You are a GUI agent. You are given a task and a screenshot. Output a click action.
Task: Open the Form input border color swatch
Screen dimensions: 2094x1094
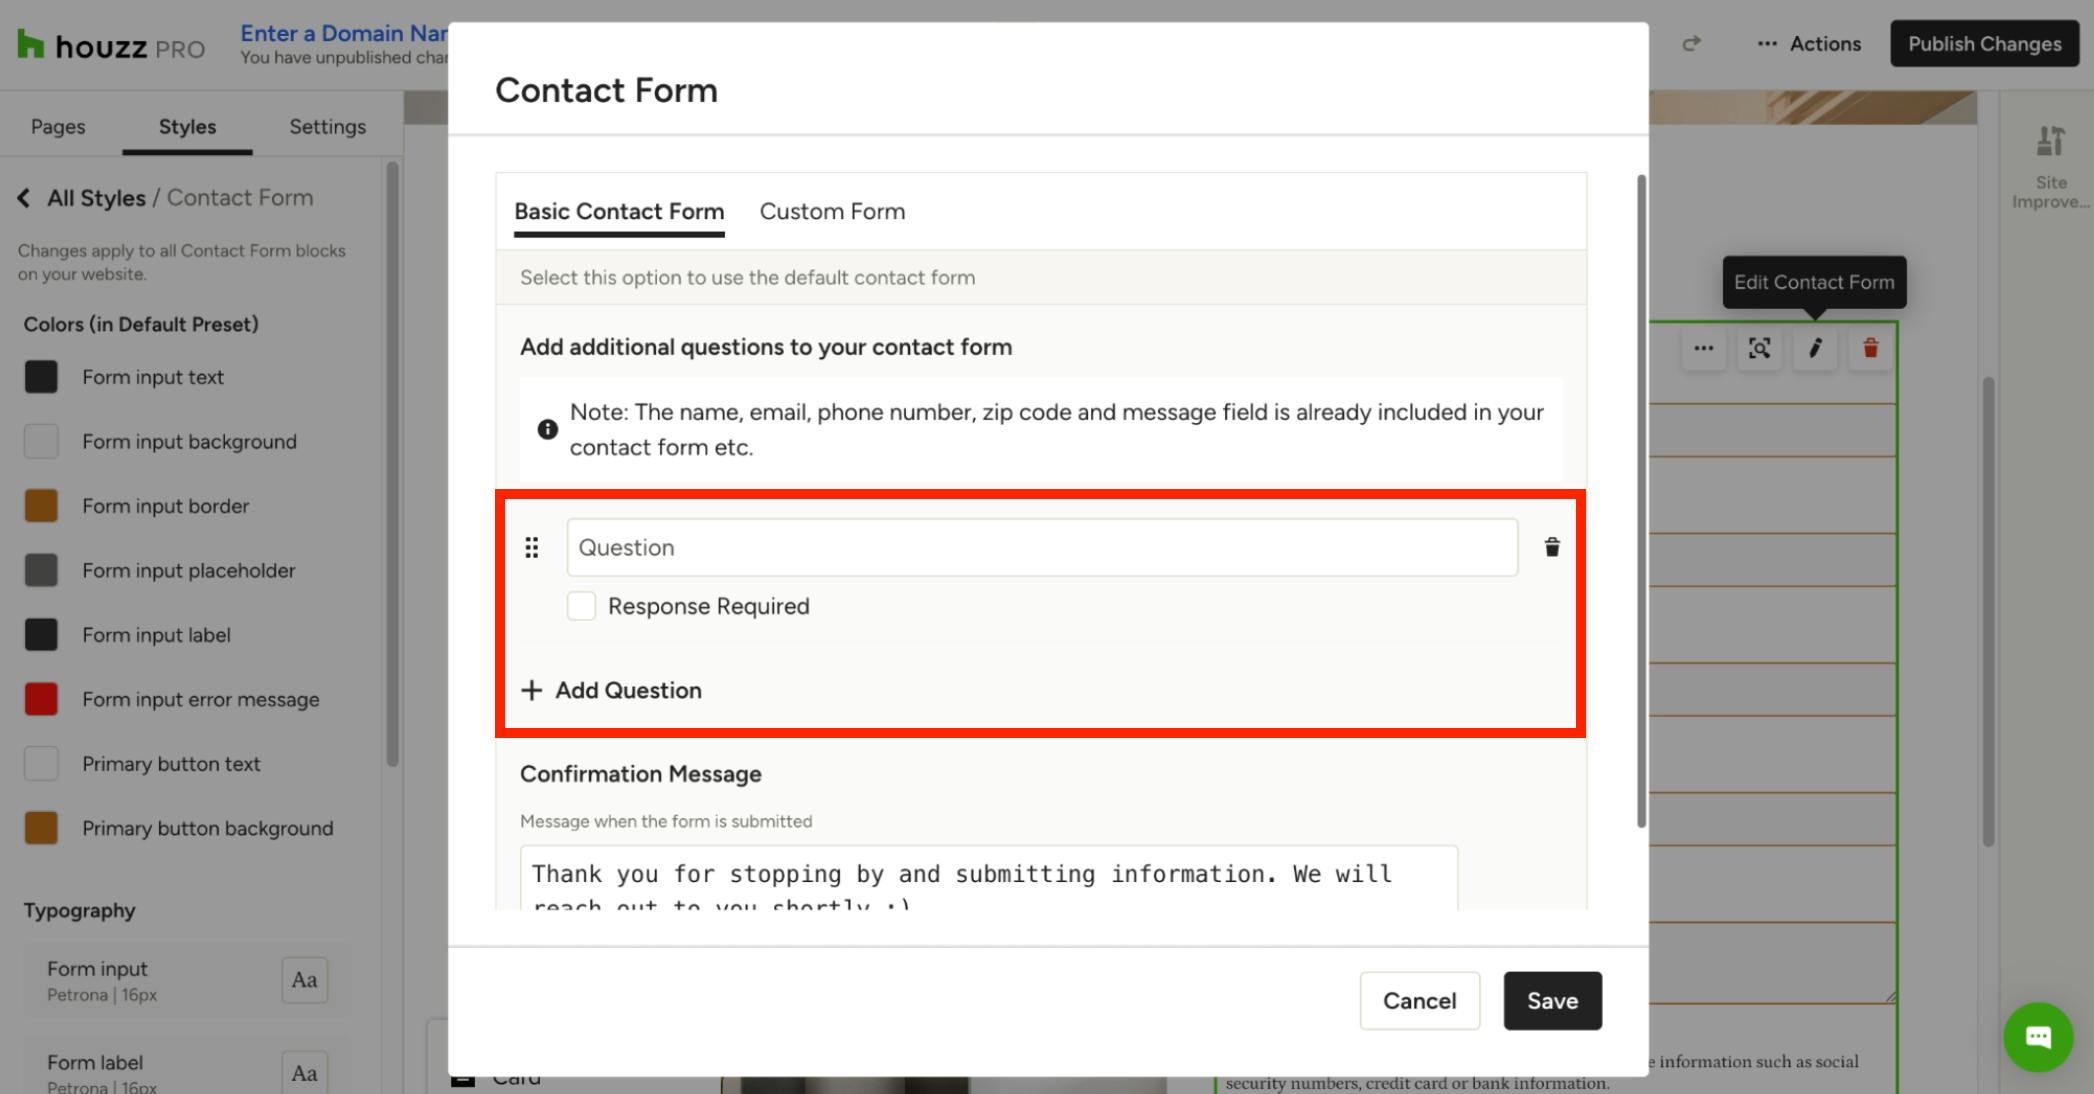coord(41,506)
